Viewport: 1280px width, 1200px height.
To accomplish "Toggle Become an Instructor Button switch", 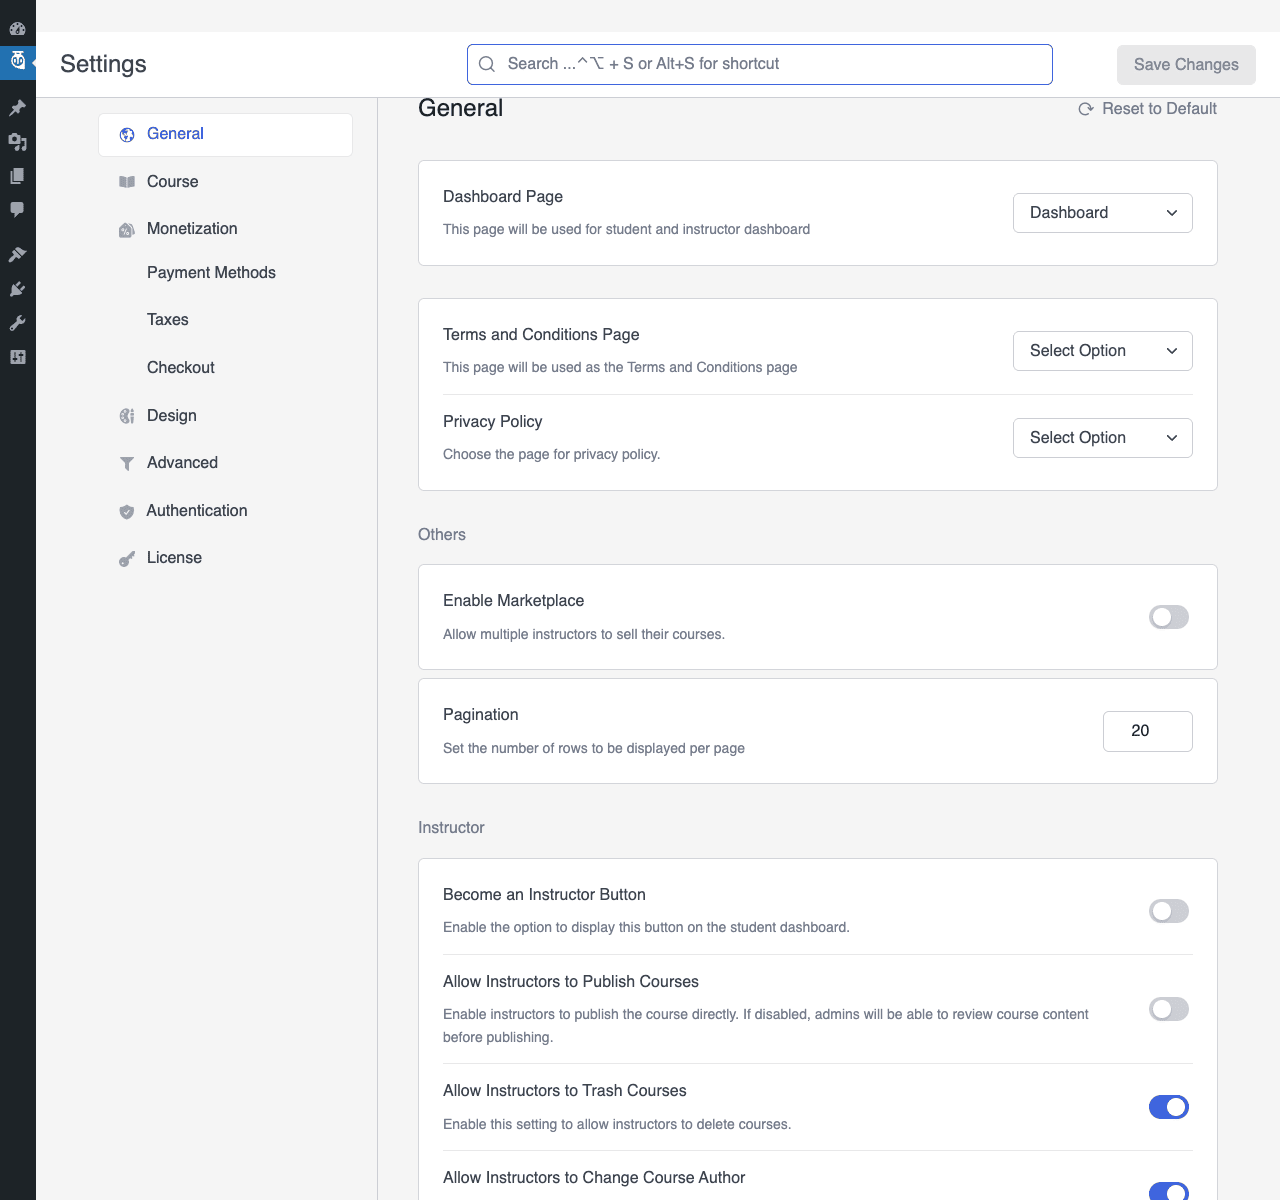I will pyautogui.click(x=1169, y=911).
